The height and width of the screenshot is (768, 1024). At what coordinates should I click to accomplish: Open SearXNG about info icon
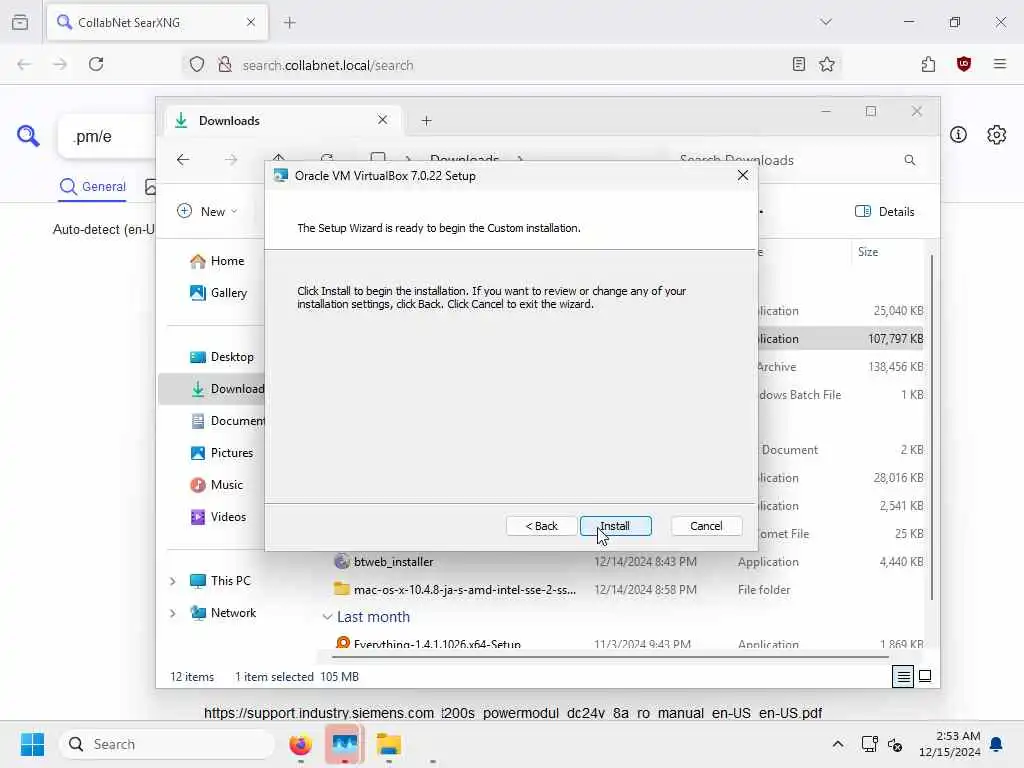click(958, 135)
